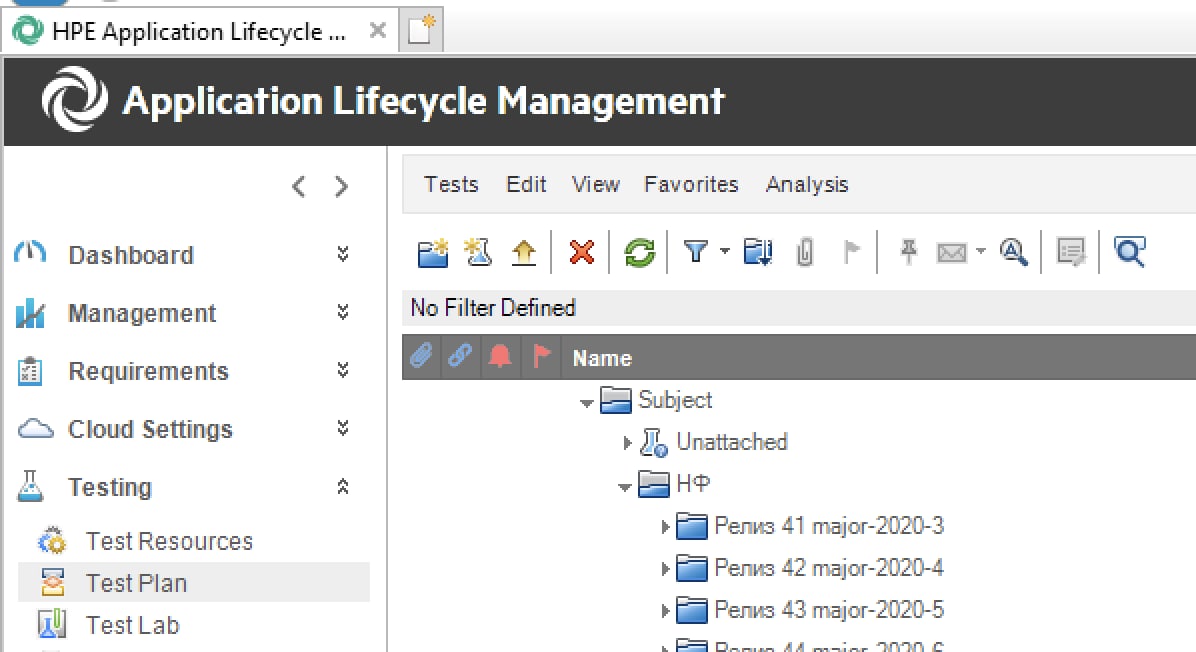Click the red flag column header
The height and width of the screenshot is (652, 1196).
542,356
